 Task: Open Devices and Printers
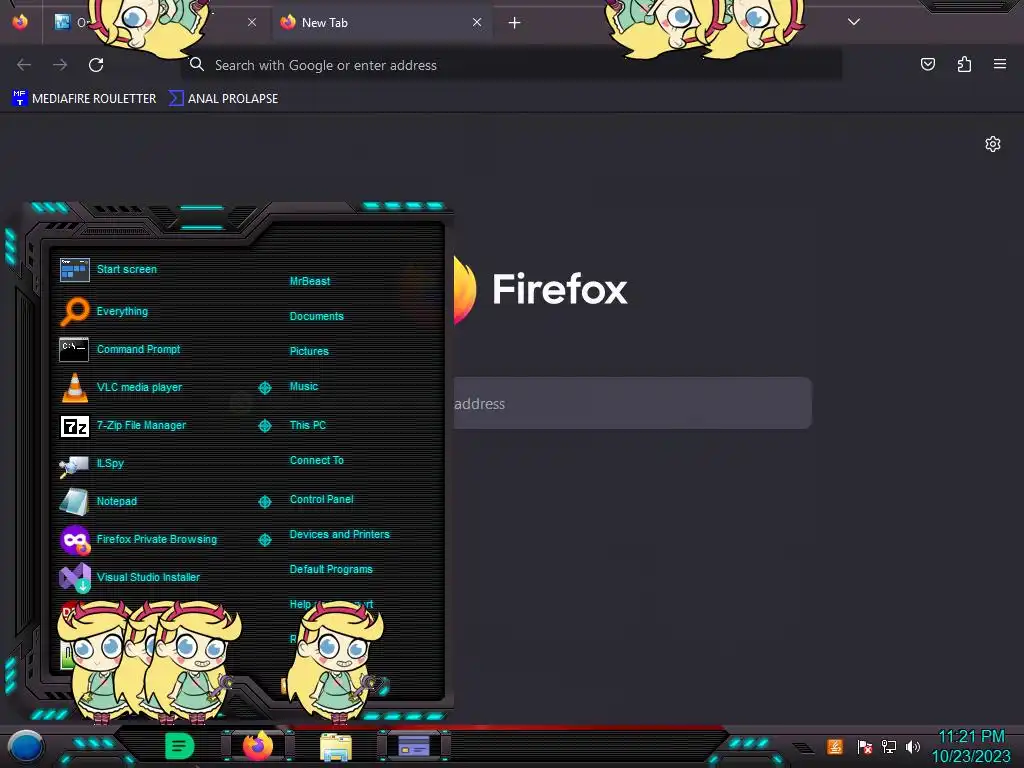[340, 534]
